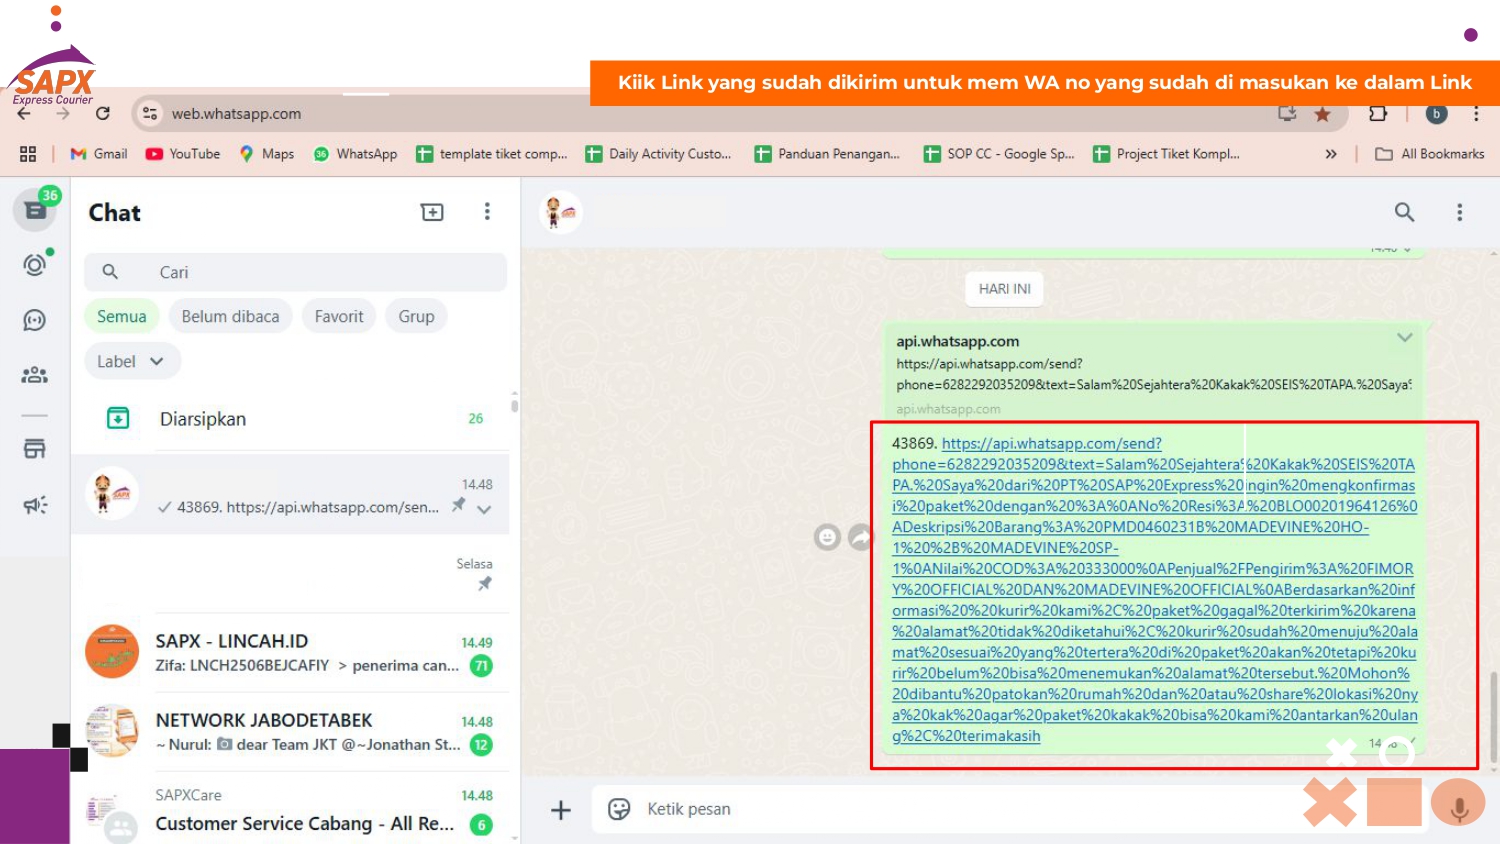The height and width of the screenshot is (844, 1500).
Task: Open the Chat panel three-dot menu
Action: pos(487,212)
